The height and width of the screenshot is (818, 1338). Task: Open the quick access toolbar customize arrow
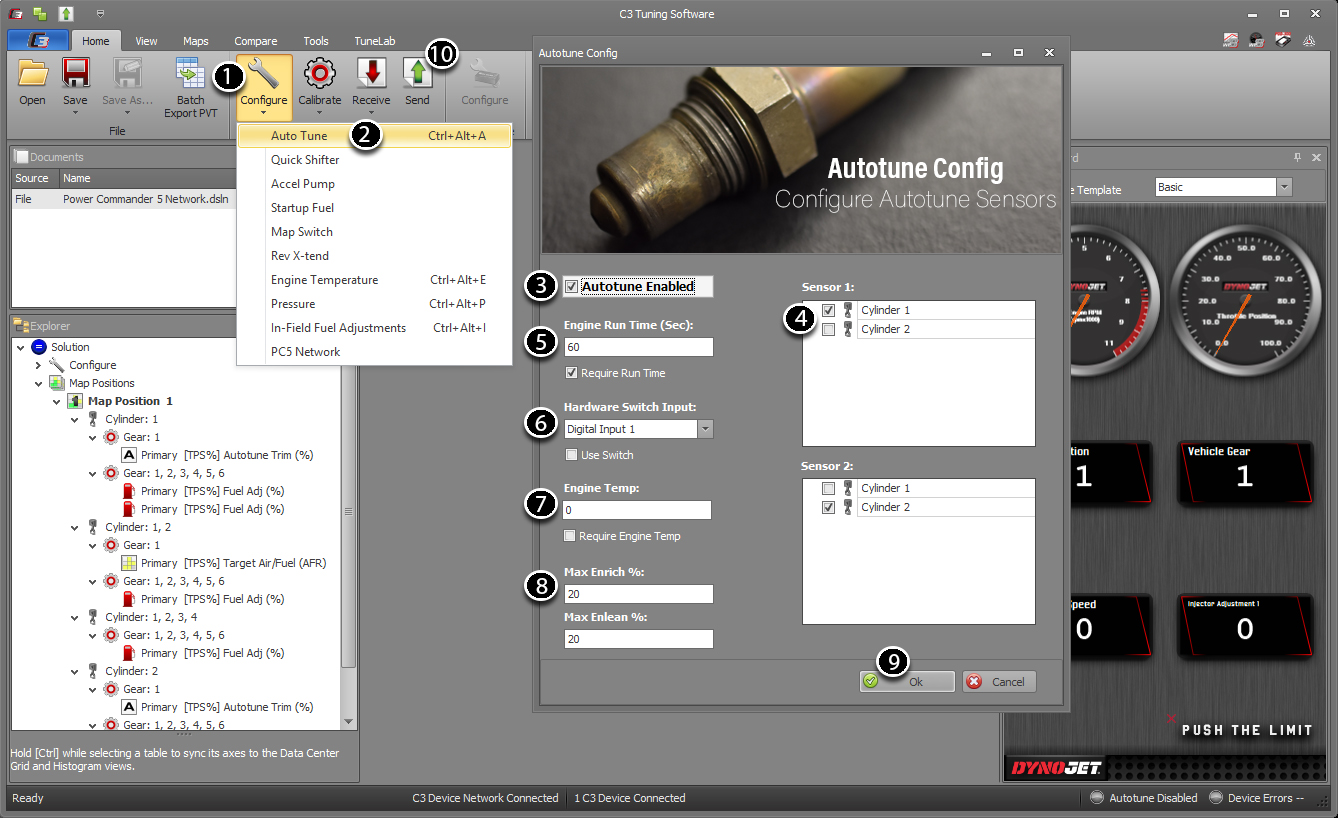pyautogui.click(x=100, y=14)
